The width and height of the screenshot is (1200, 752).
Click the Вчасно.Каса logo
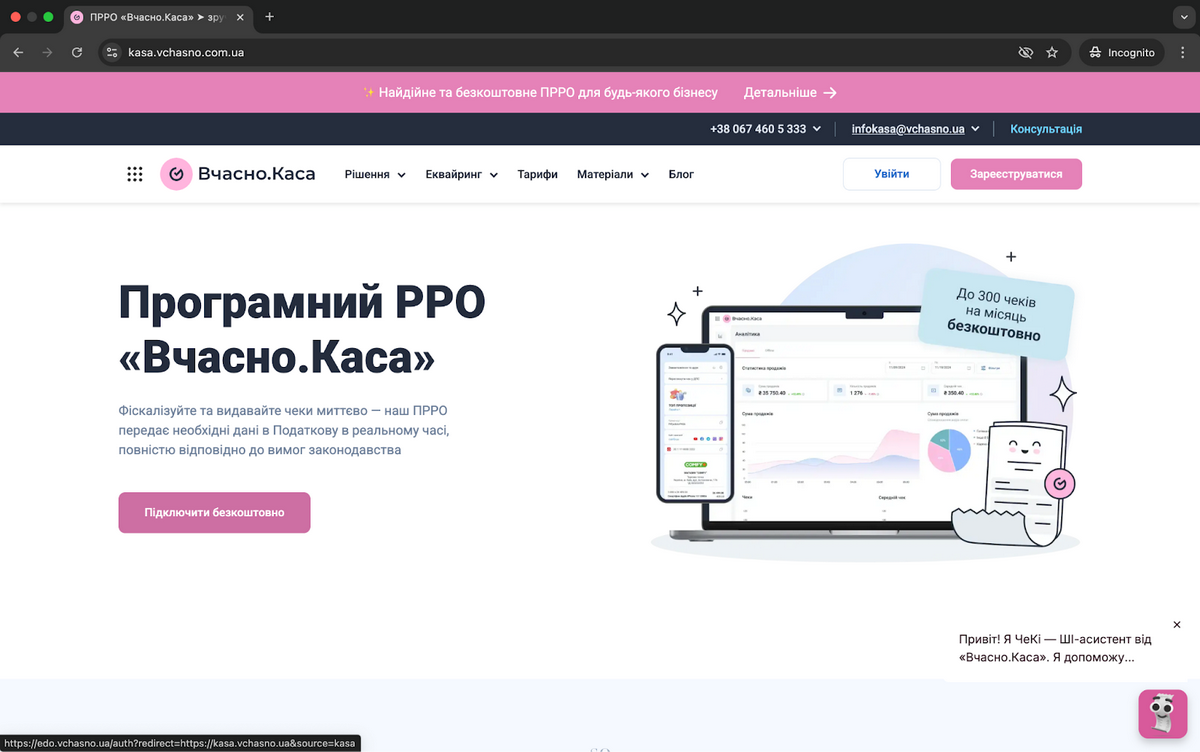click(238, 174)
